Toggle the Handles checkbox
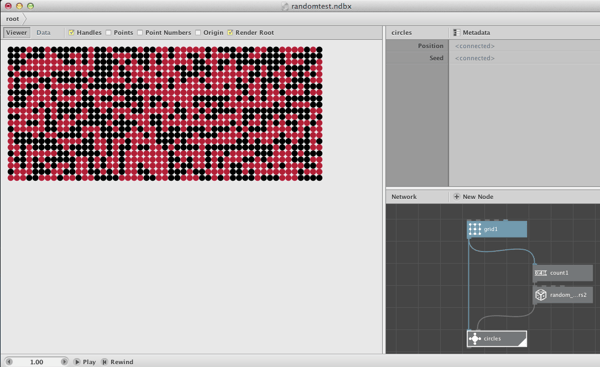The height and width of the screenshot is (367, 600). point(71,33)
